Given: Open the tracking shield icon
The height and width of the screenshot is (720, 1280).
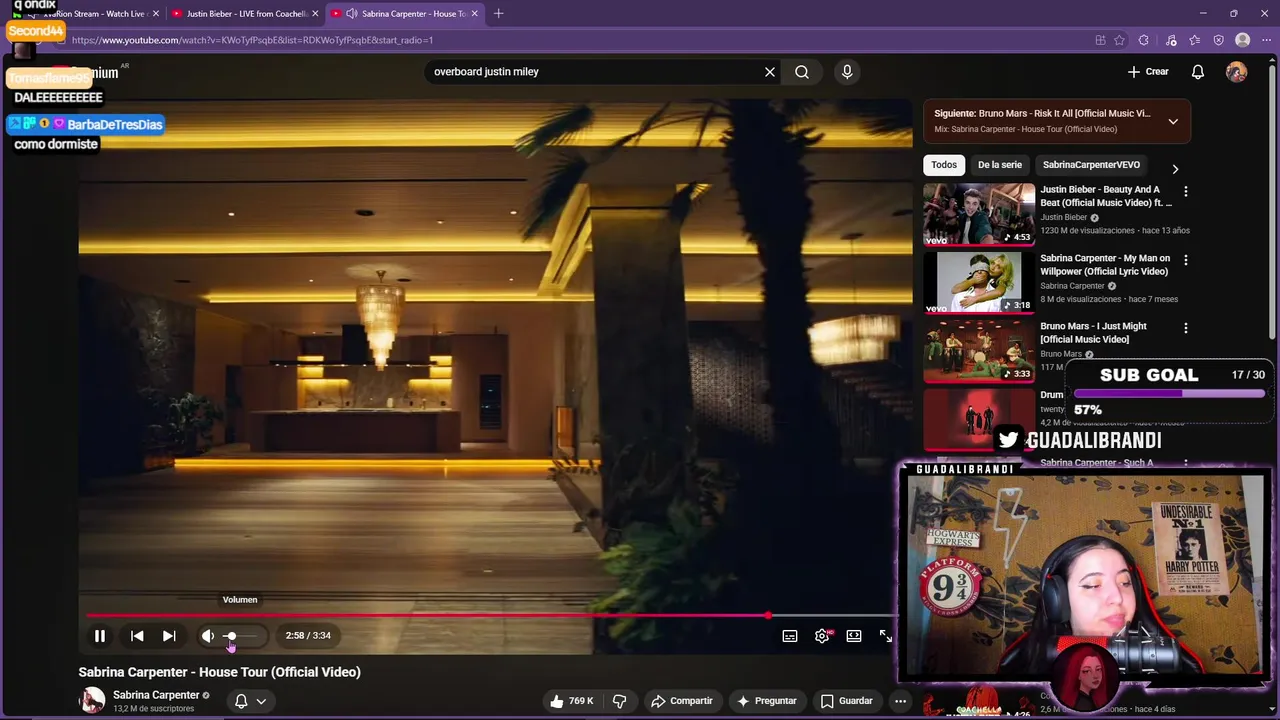Looking at the screenshot, I should coord(1218,40).
